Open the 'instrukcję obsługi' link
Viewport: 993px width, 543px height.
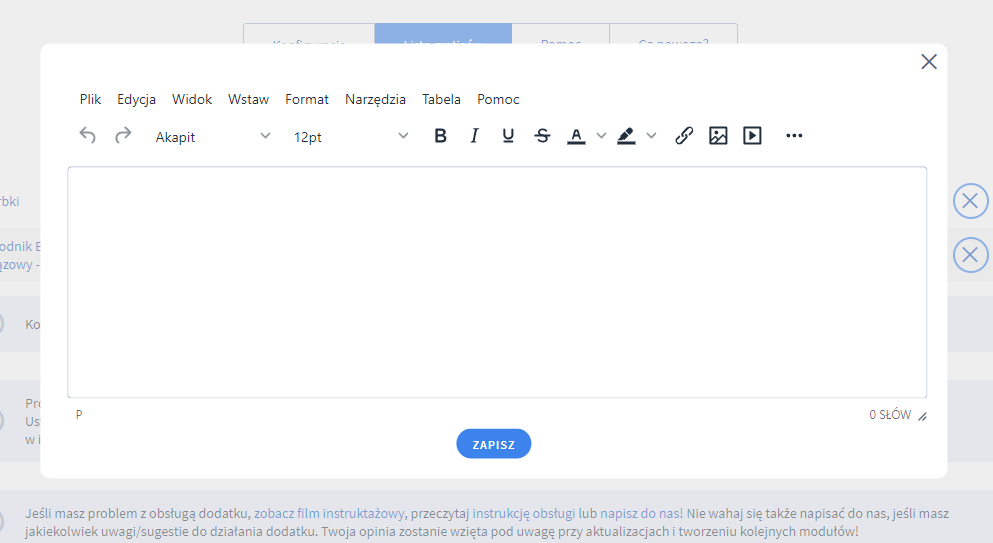click(524, 513)
